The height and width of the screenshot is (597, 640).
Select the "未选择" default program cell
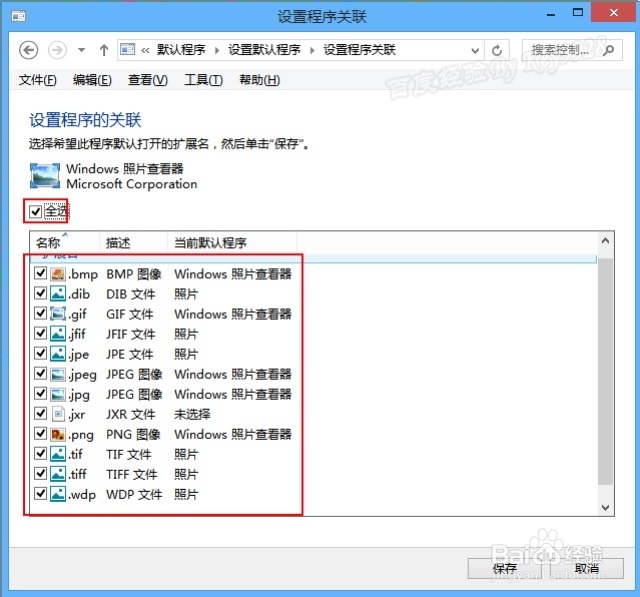[192, 414]
